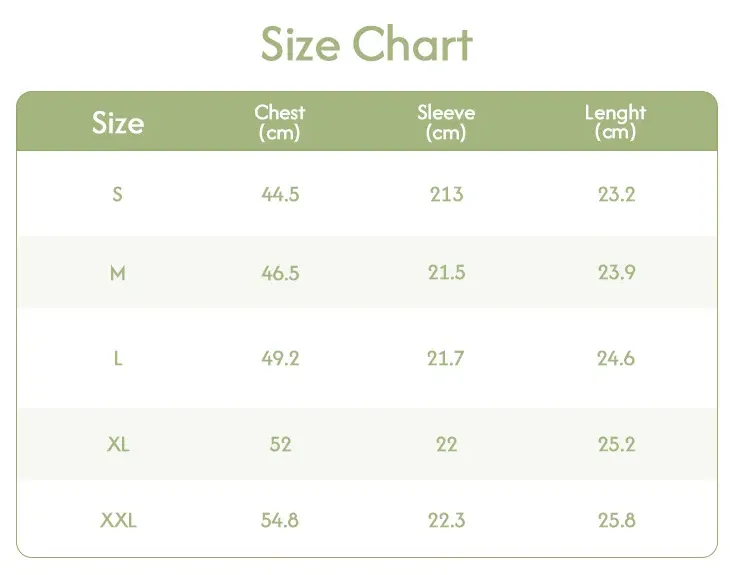730x575 pixels.
Task: Select the Size column header
Action: 118,123
